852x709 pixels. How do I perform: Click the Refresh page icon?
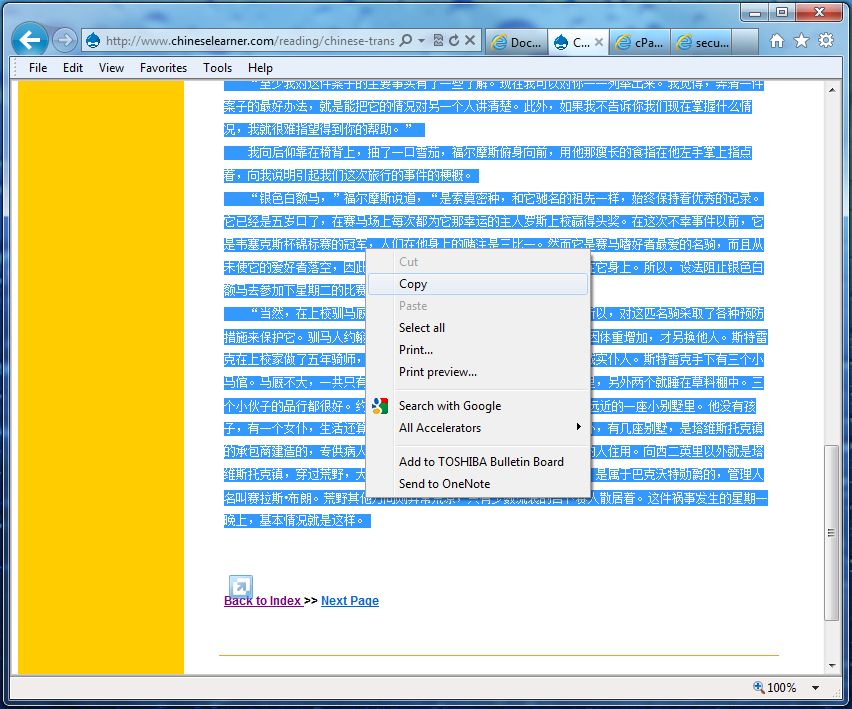tap(454, 41)
